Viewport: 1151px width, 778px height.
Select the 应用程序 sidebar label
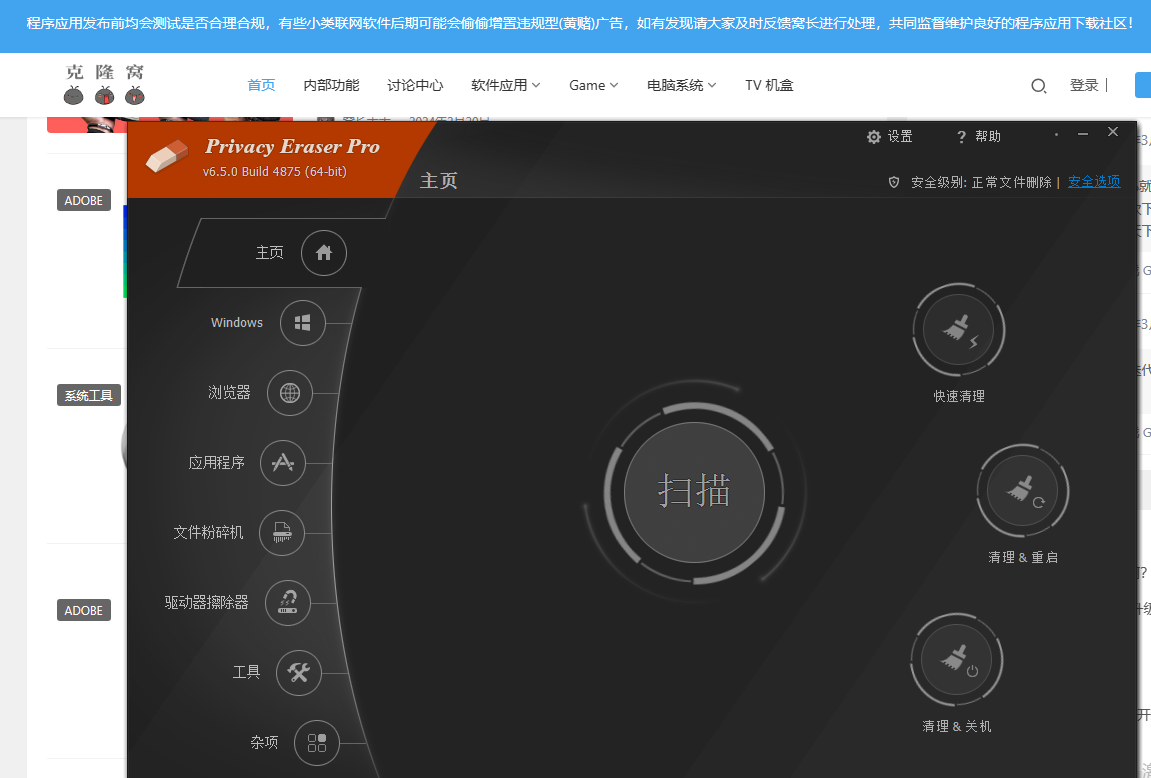(217, 462)
